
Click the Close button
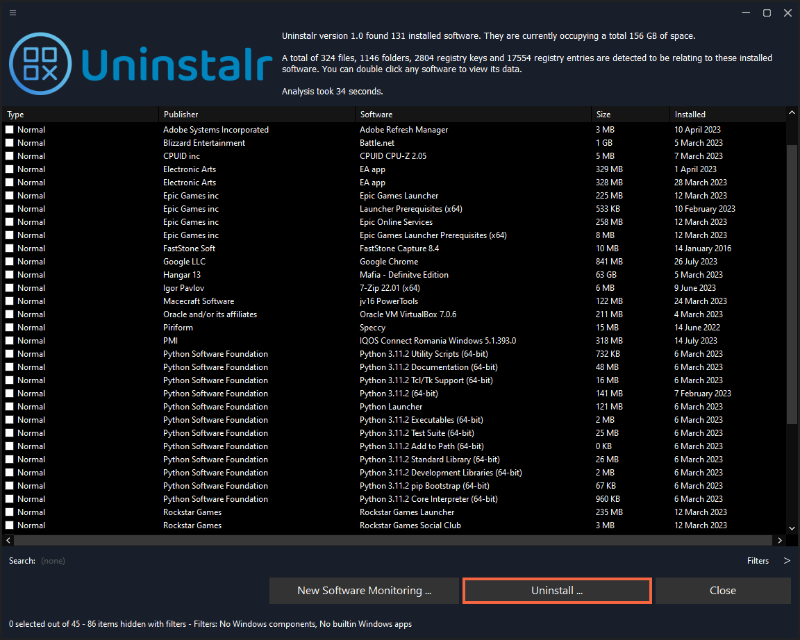point(722,590)
